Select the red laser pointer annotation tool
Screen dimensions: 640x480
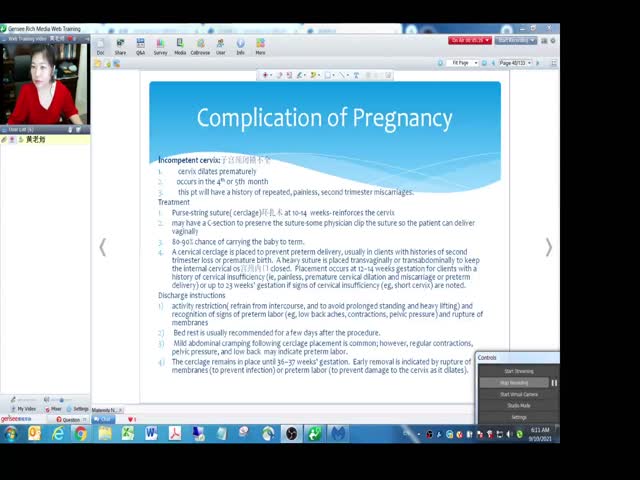[x=265, y=75]
